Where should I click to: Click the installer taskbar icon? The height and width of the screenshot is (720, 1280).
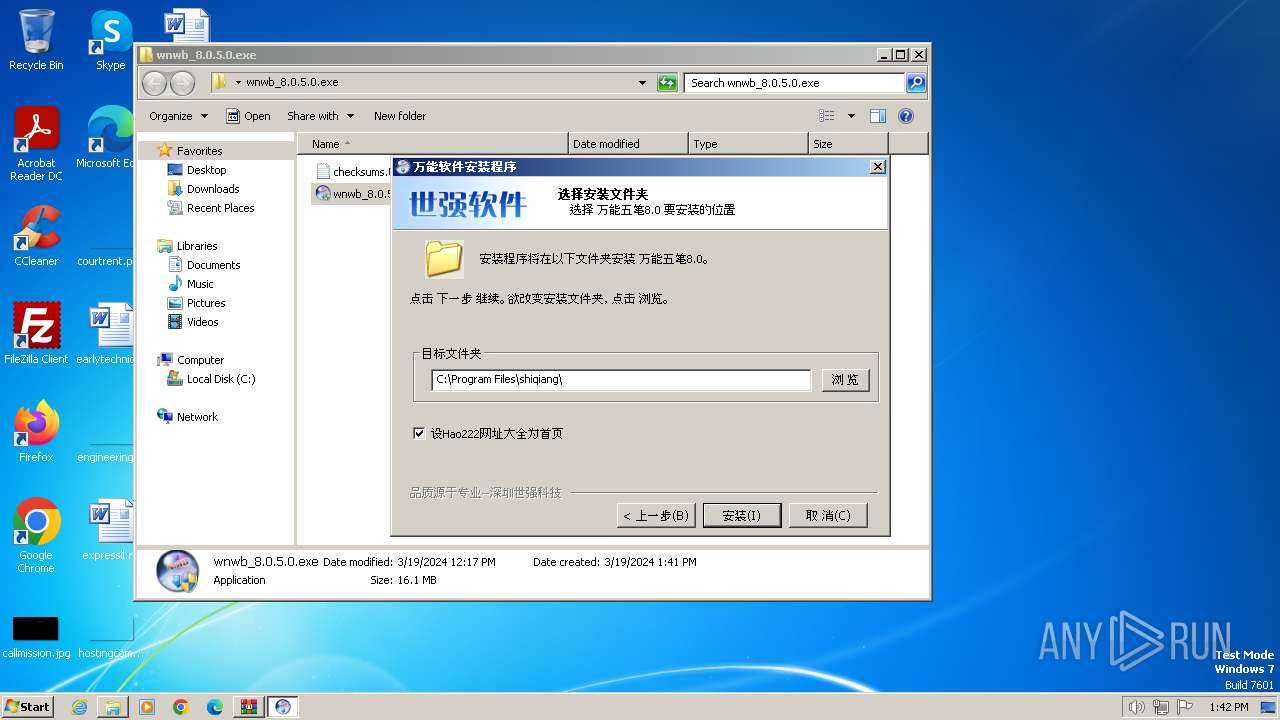click(x=283, y=707)
